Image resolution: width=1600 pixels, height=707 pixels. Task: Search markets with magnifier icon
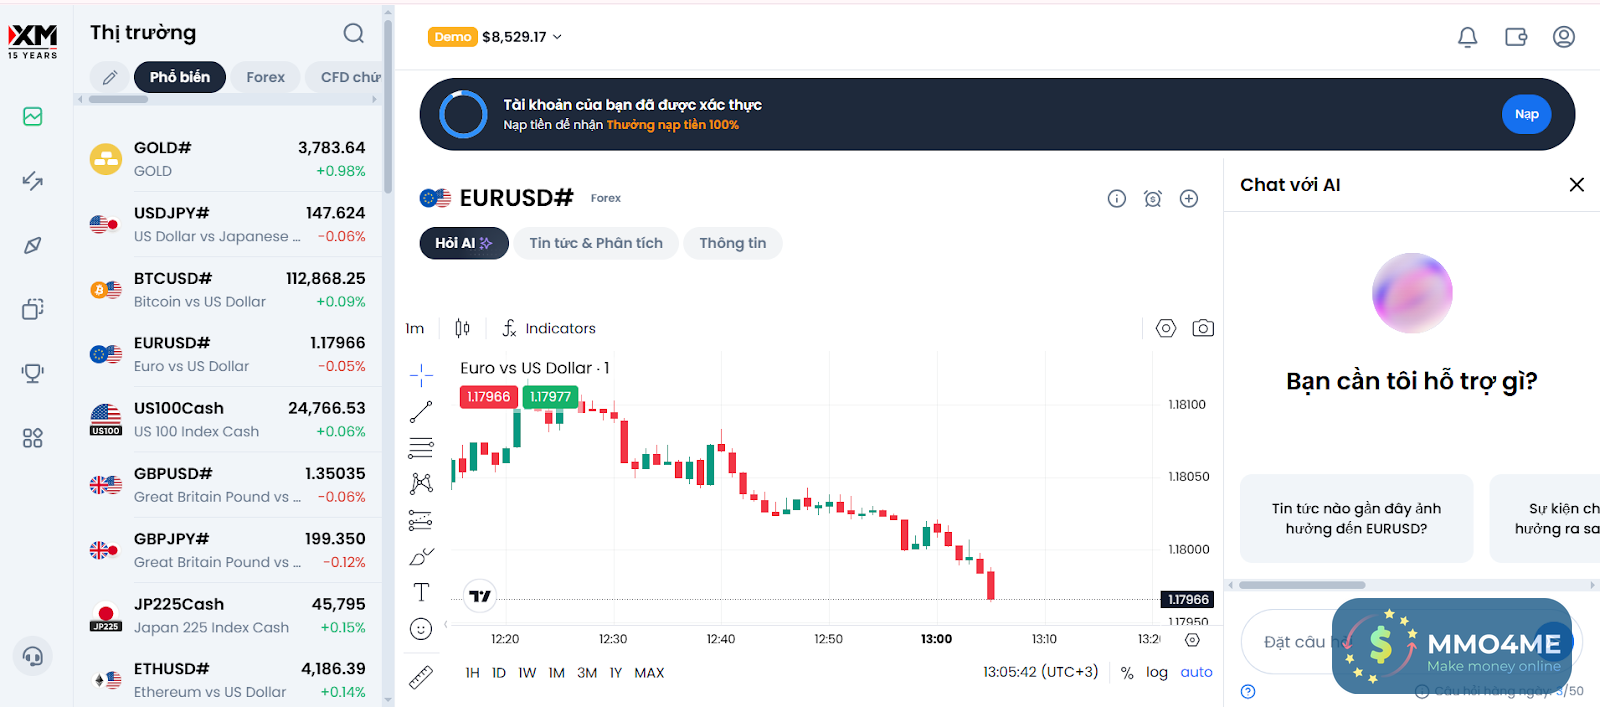tap(354, 33)
